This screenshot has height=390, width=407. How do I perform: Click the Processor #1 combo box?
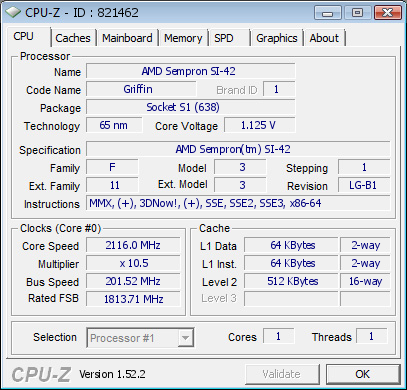pyautogui.click(x=140, y=338)
